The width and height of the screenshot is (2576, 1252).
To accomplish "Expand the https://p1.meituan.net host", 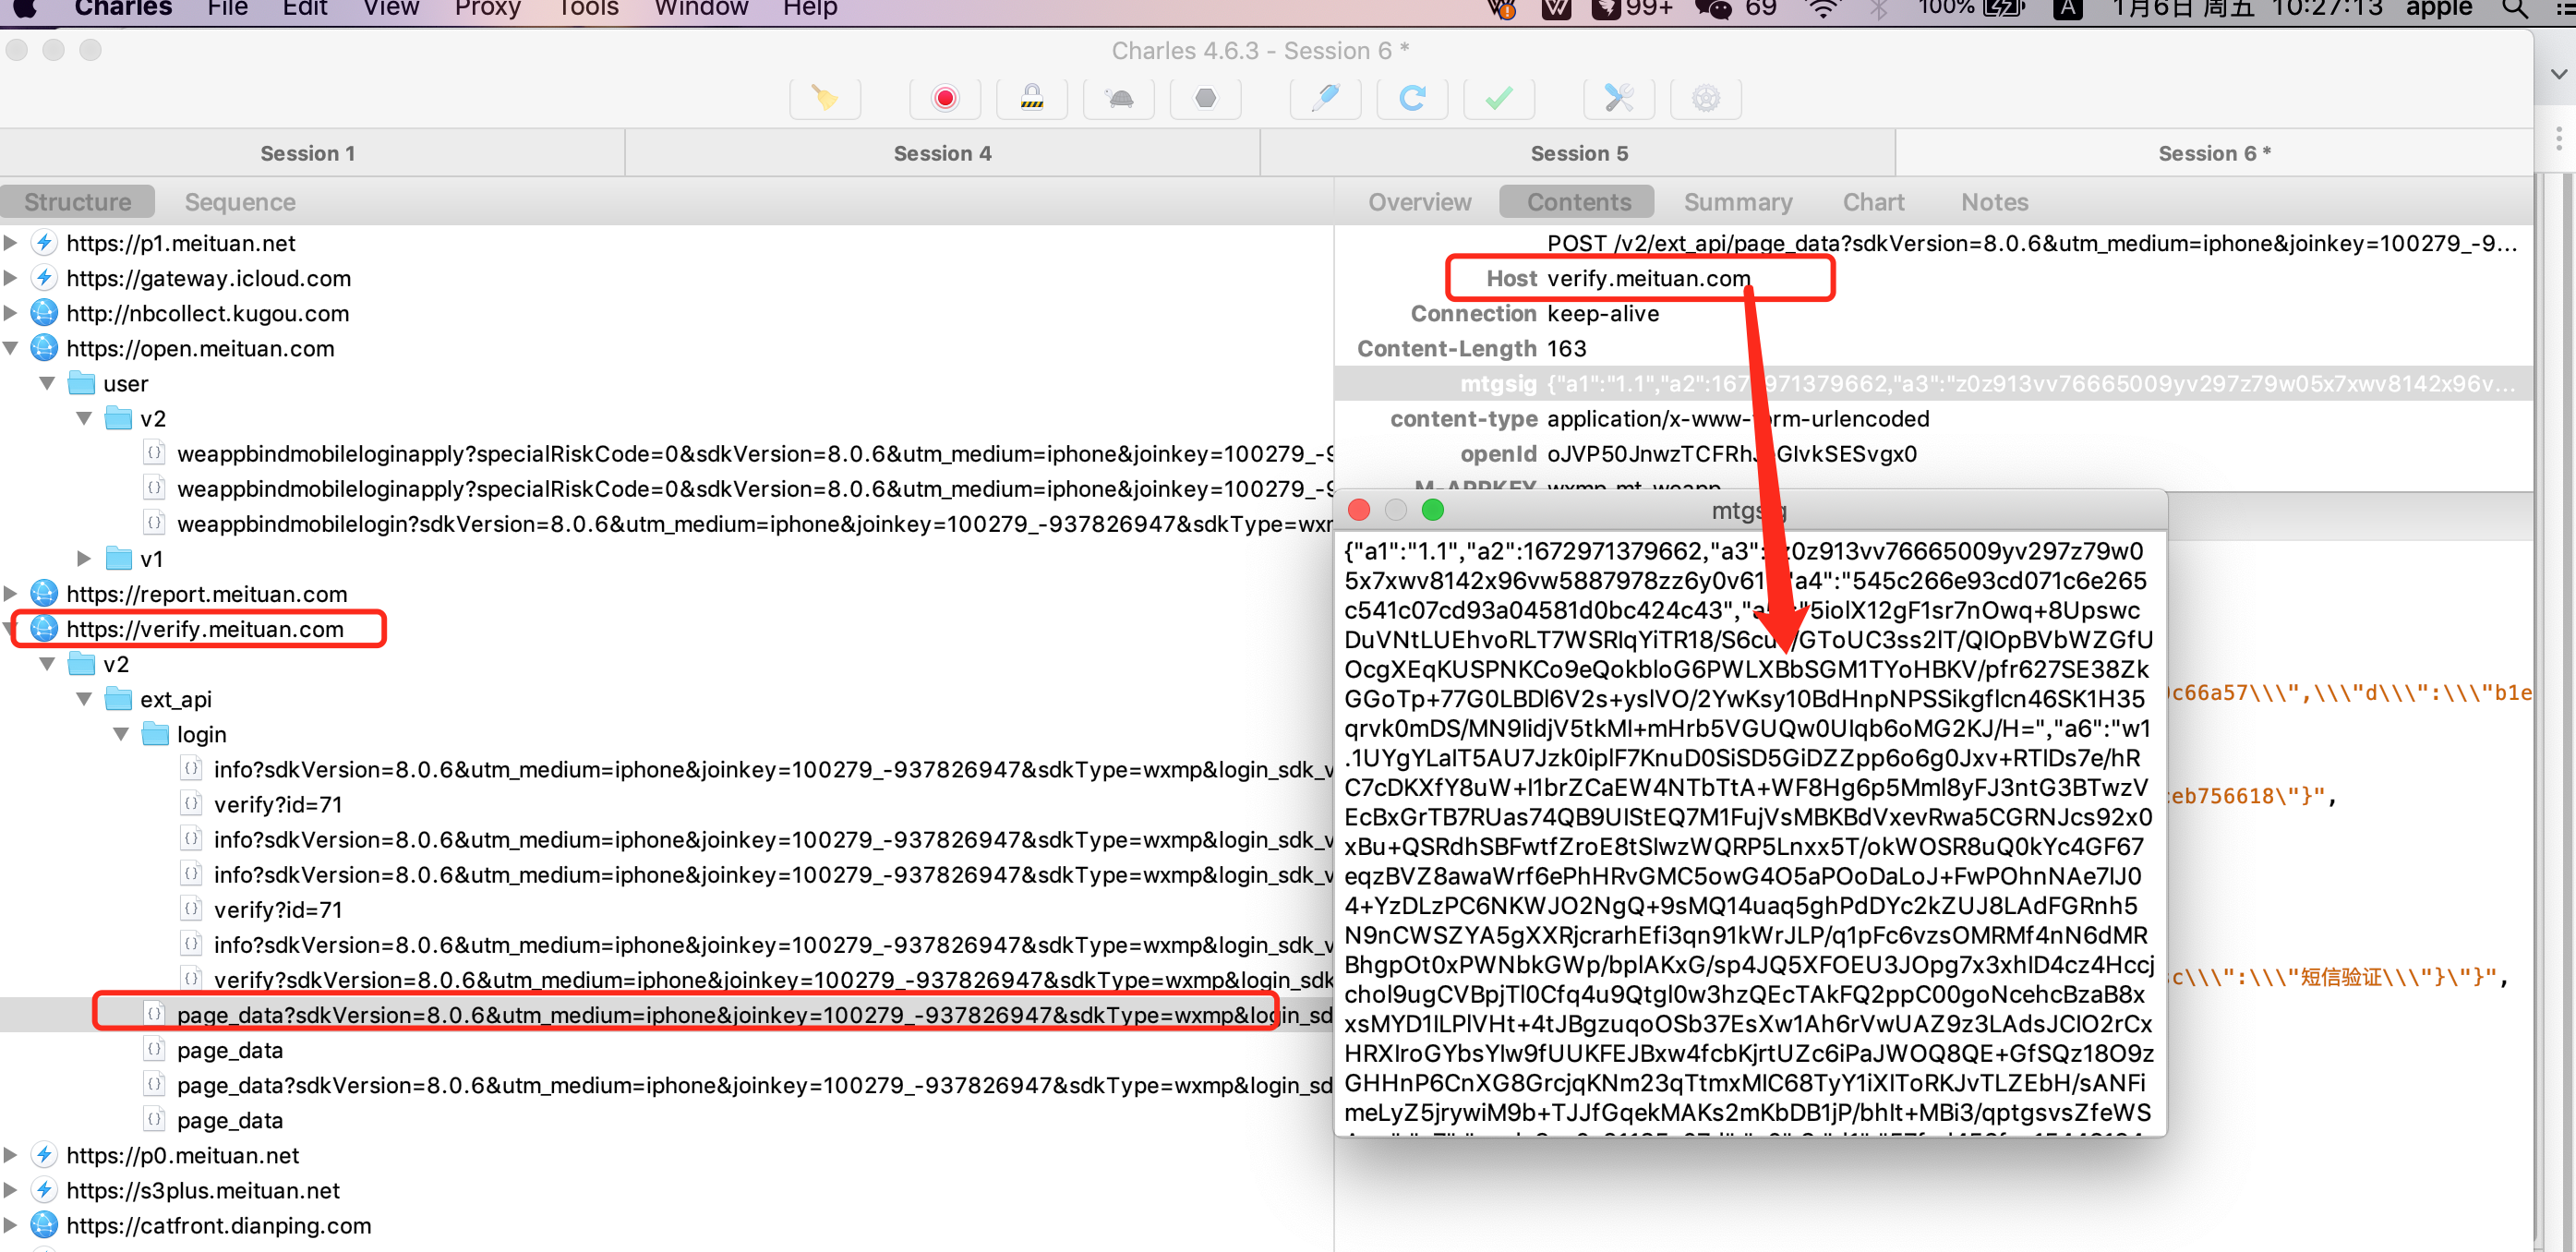I will tap(11, 243).
